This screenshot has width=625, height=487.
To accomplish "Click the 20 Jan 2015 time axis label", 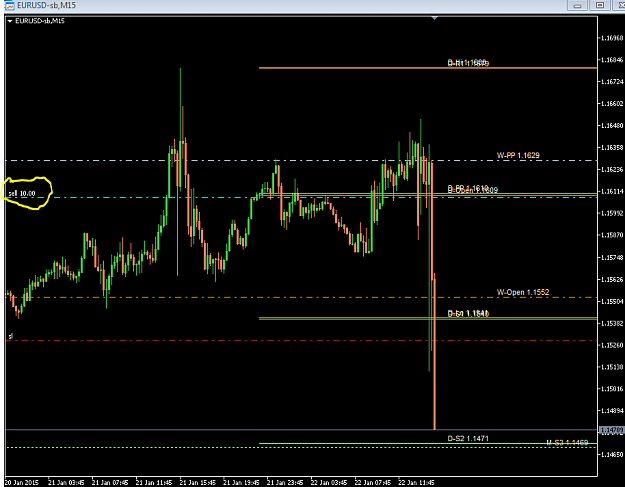I will pyautogui.click(x=22, y=483).
